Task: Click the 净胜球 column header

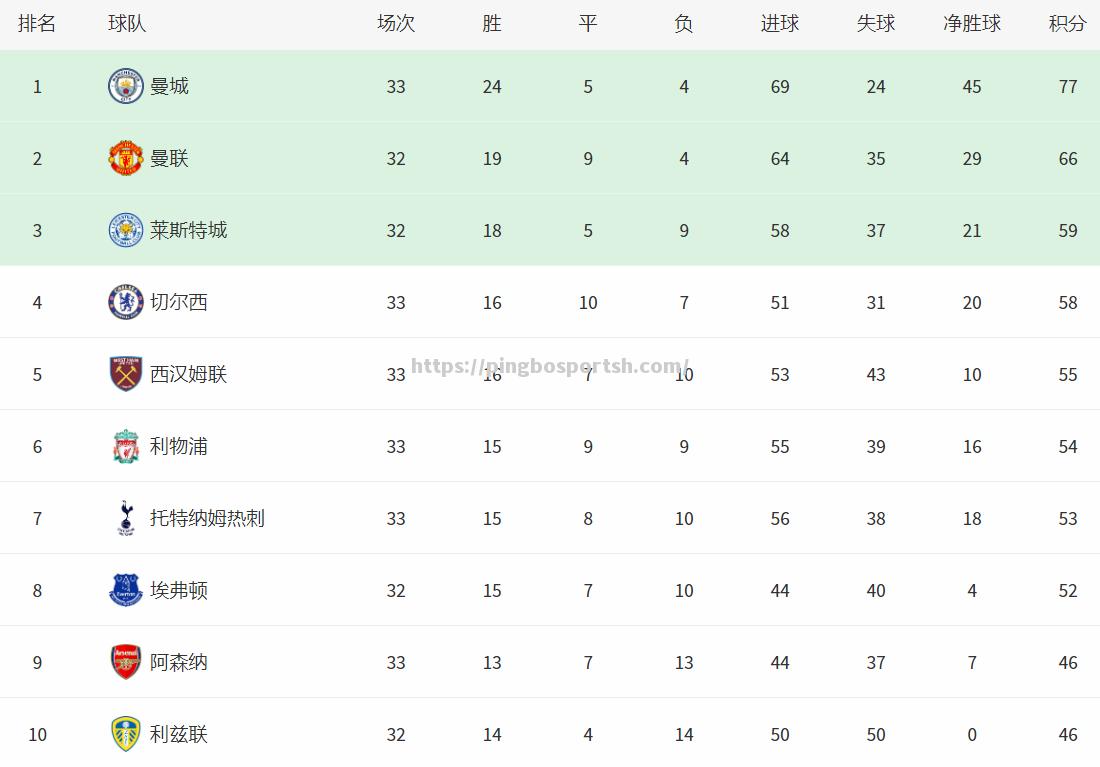Action: click(x=972, y=24)
